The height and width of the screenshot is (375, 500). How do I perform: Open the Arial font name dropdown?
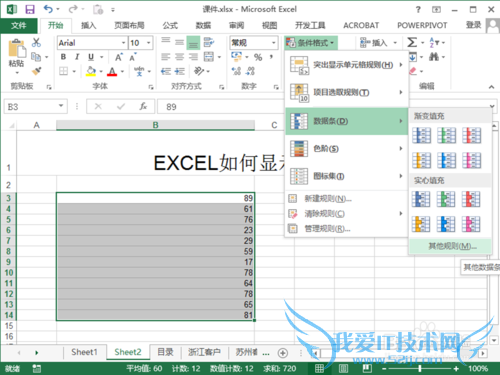pyautogui.click(x=123, y=43)
